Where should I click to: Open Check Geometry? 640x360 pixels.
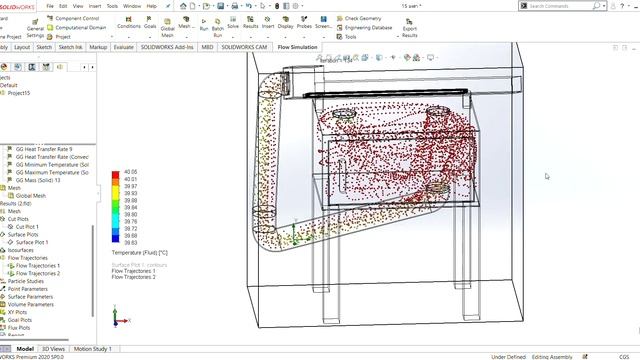click(359, 18)
